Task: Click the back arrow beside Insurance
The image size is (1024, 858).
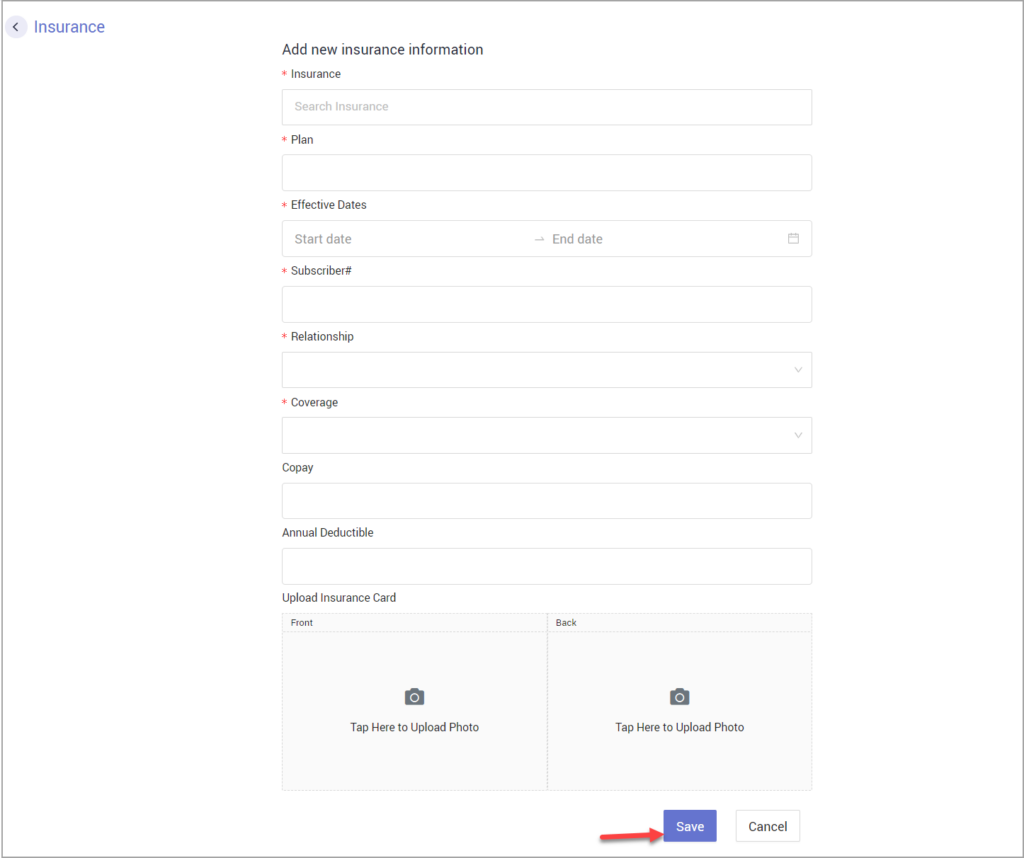Action: 16,27
